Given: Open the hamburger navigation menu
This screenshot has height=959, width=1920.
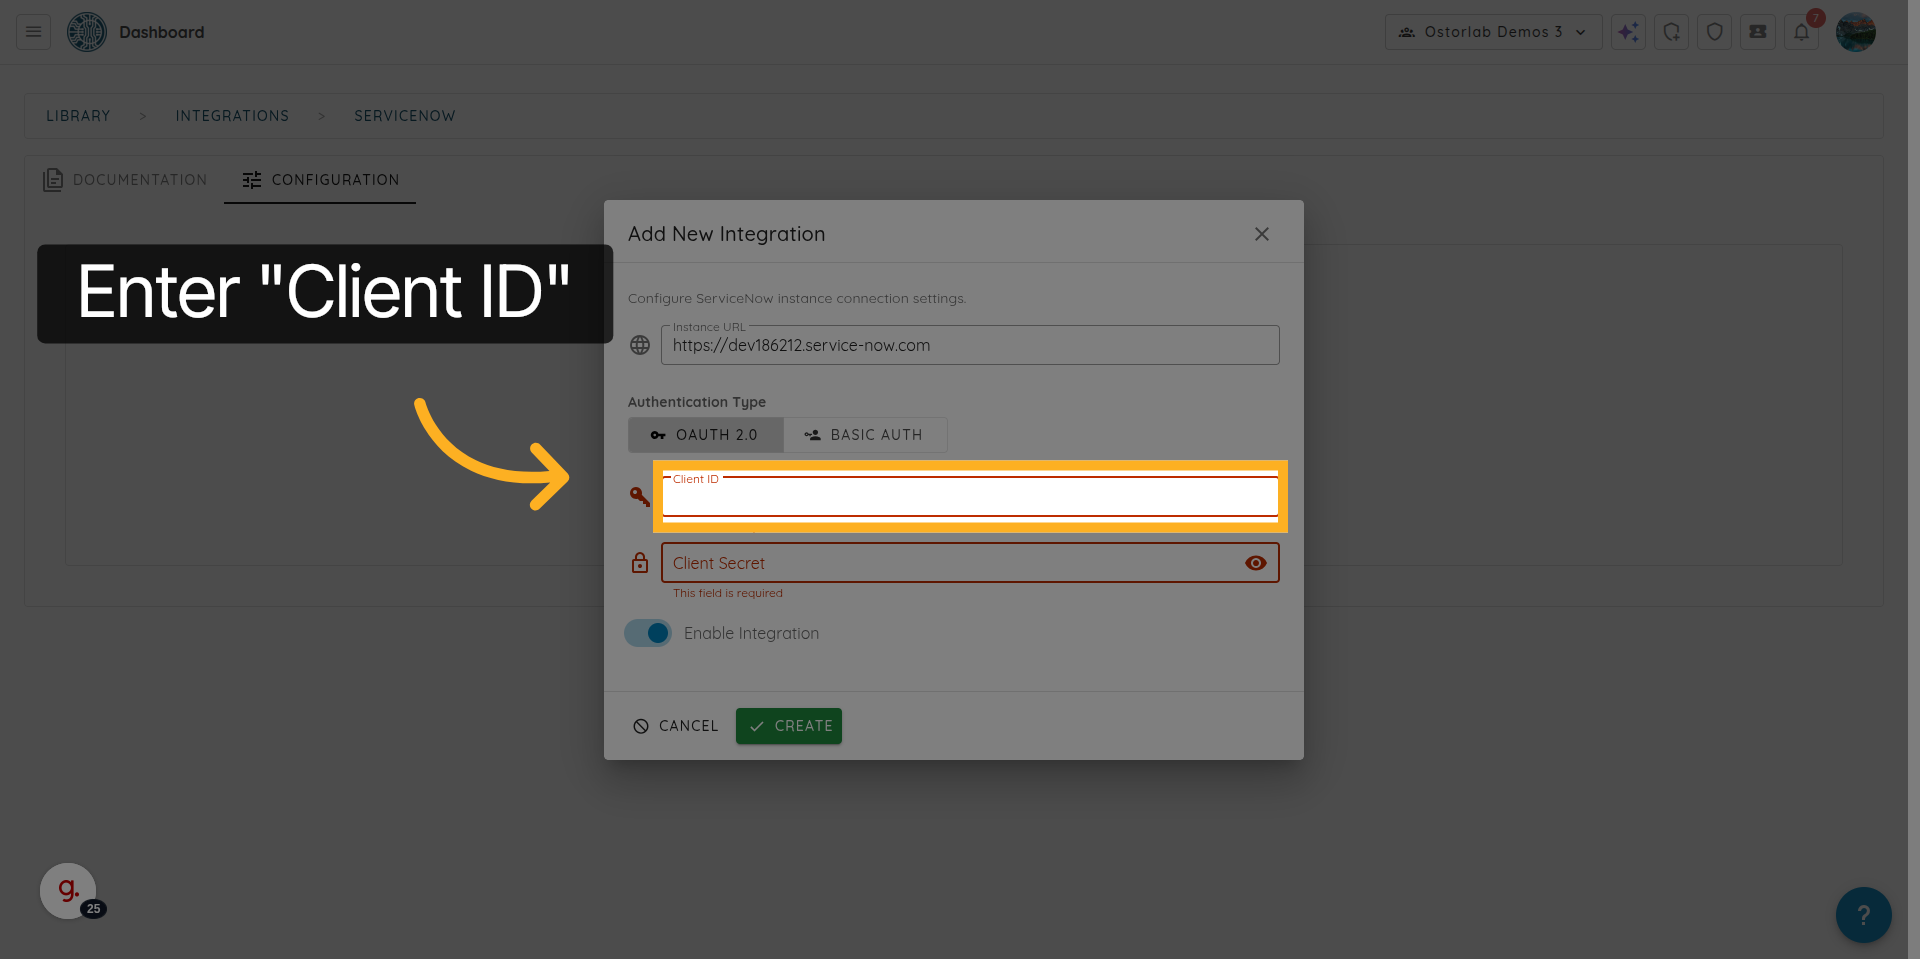Looking at the screenshot, I should [31, 31].
